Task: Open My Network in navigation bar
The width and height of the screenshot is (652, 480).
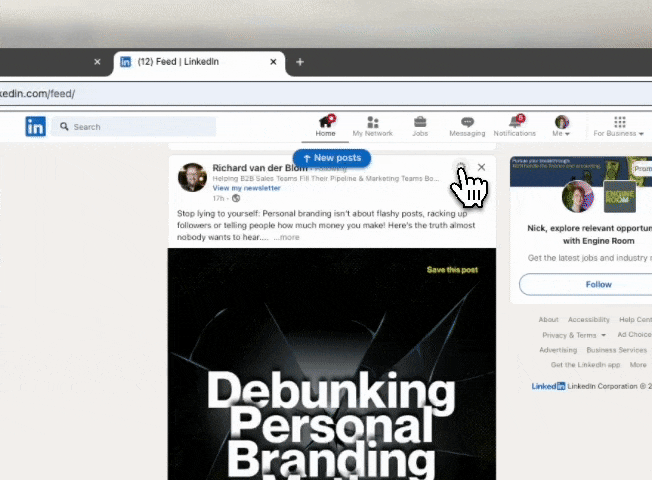Action: [373, 126]
